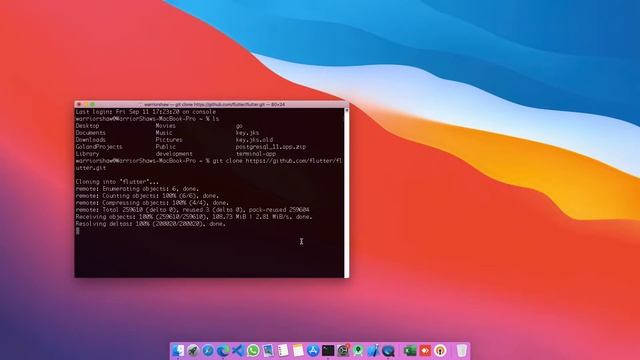Click the terminal block cursor on last line
Image resolution: width=640 pixels, height=360 pixels.
[78, 231]
